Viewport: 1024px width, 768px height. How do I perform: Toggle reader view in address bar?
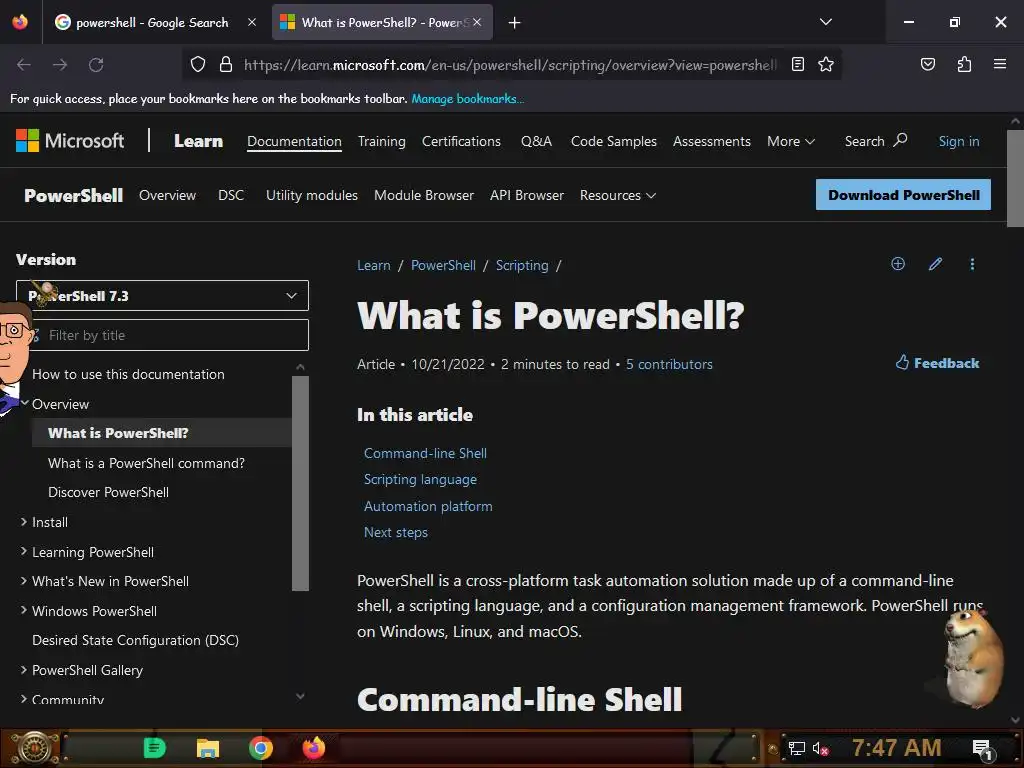(x=797, y=64)
